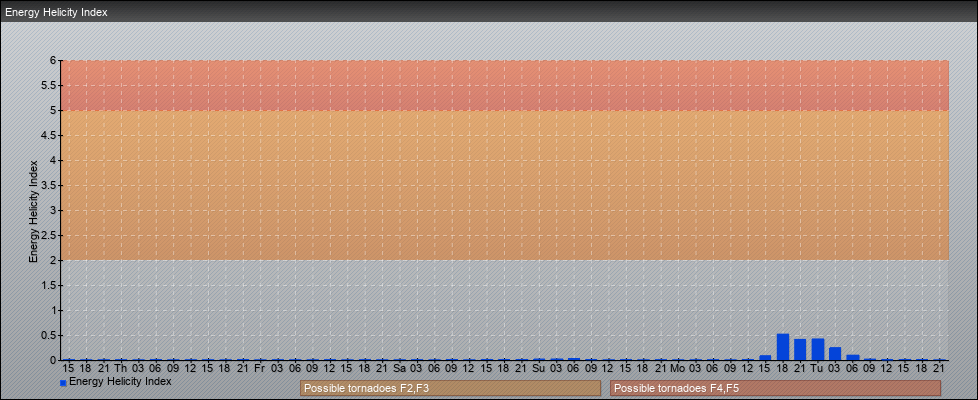The height and width of the screenshot is (400, 978).
Task: Click the blue Energy Helicity Index legend square
Action: click(63, 383)
